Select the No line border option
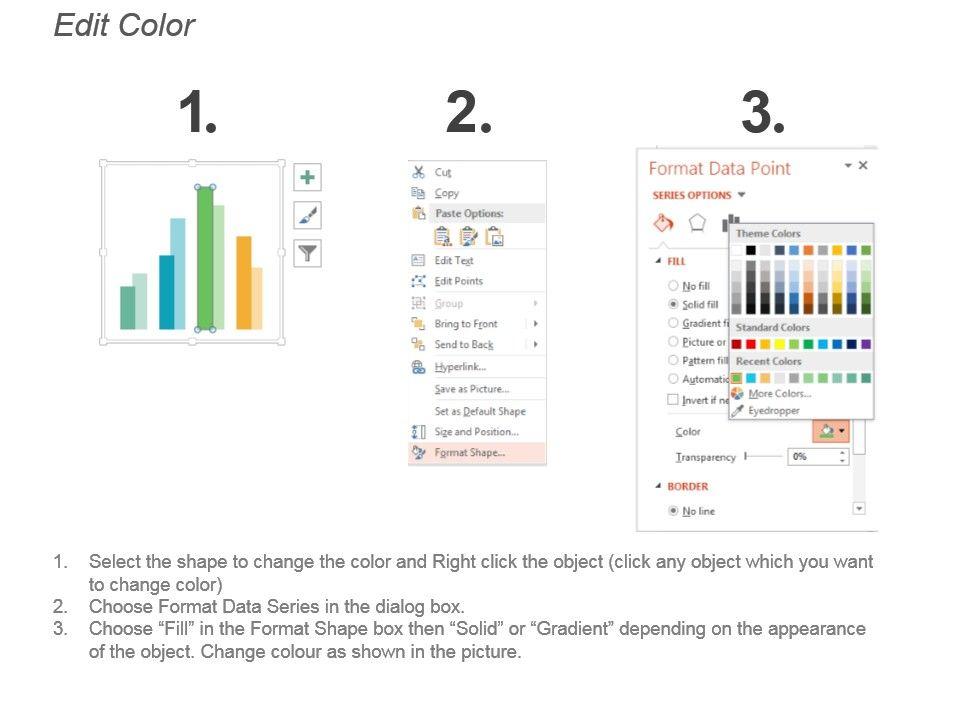Viewport: 960px width, 720px height. point(673,511)
